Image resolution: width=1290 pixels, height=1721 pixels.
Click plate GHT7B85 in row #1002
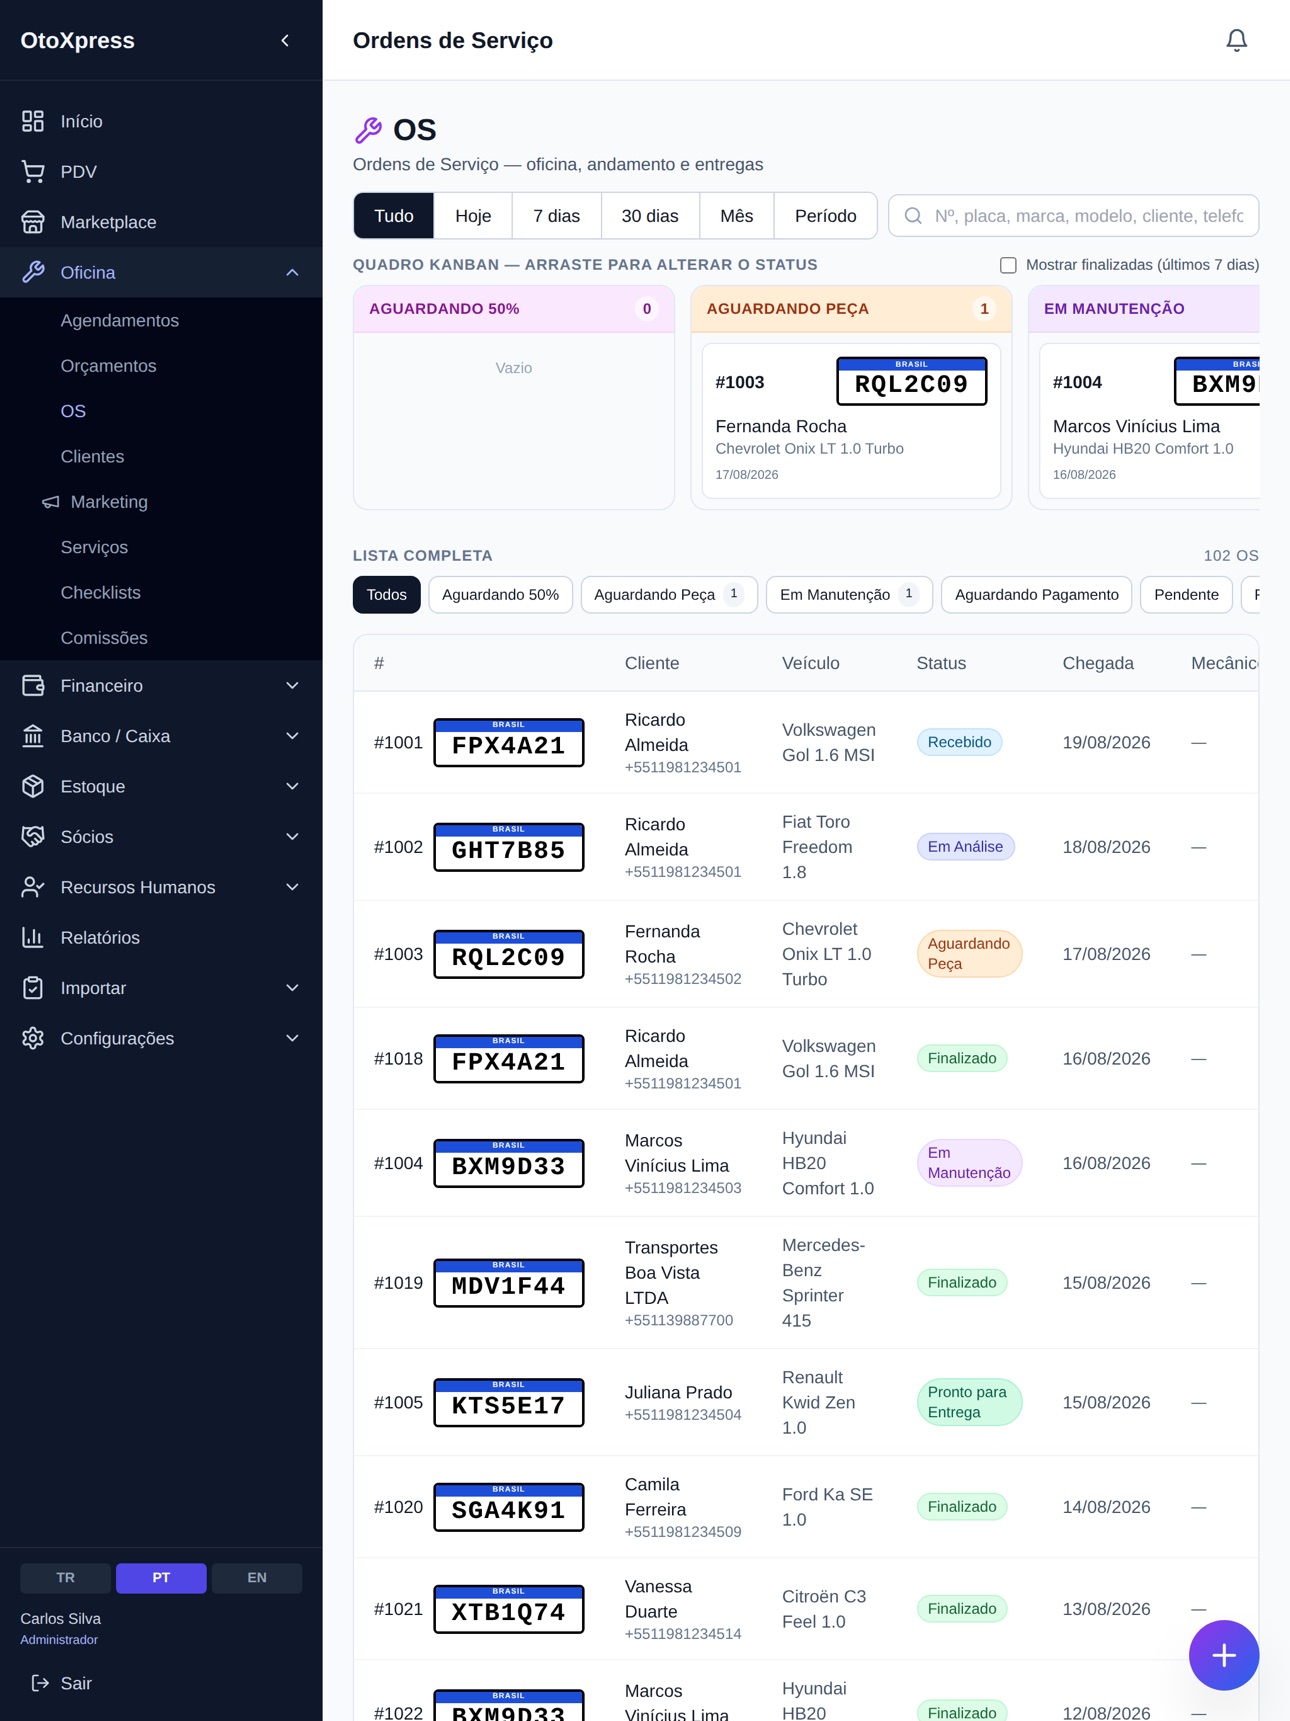pos(508,847)
